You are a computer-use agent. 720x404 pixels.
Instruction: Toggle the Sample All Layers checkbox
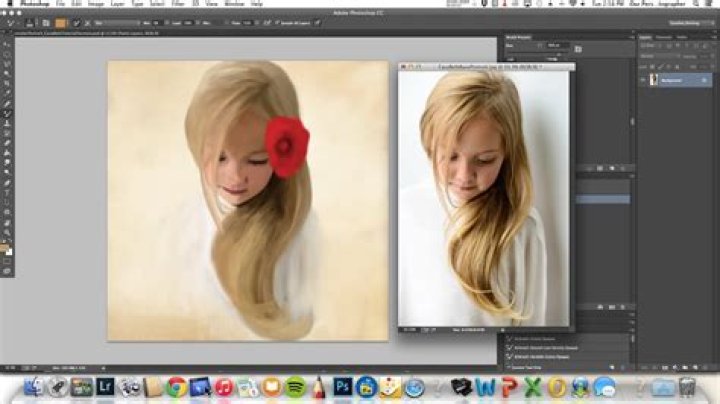click(274, 21)
